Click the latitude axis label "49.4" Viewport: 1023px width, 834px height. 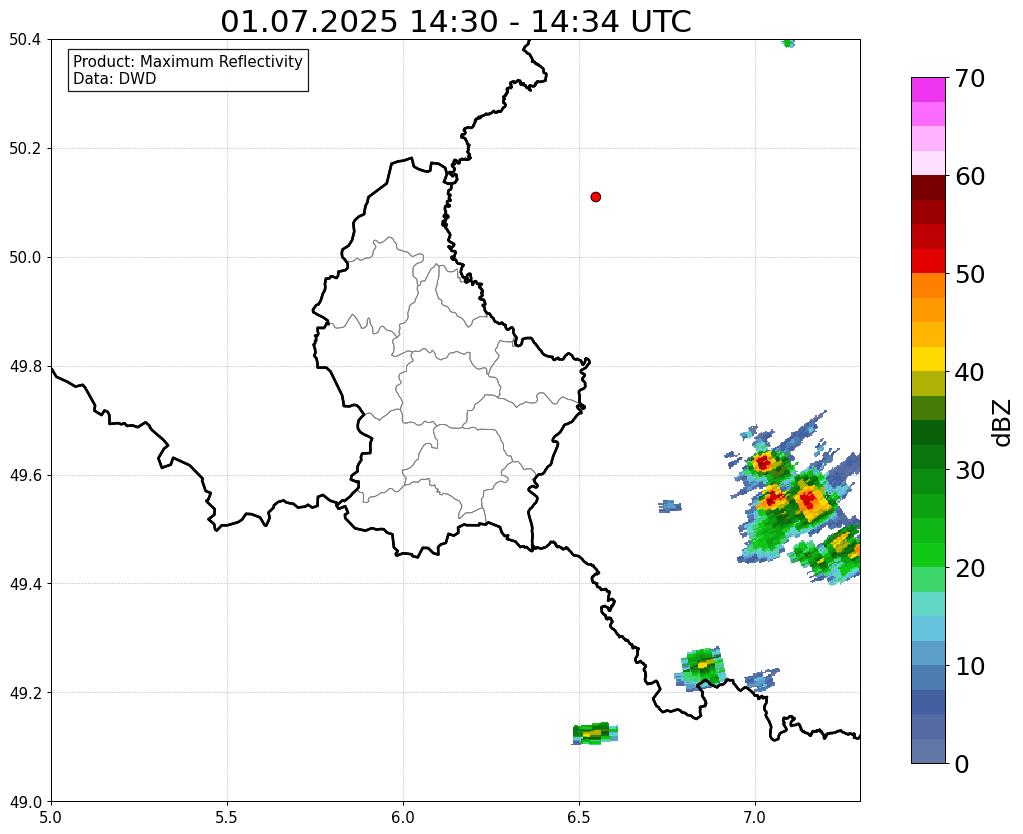(x=25, y=584)
